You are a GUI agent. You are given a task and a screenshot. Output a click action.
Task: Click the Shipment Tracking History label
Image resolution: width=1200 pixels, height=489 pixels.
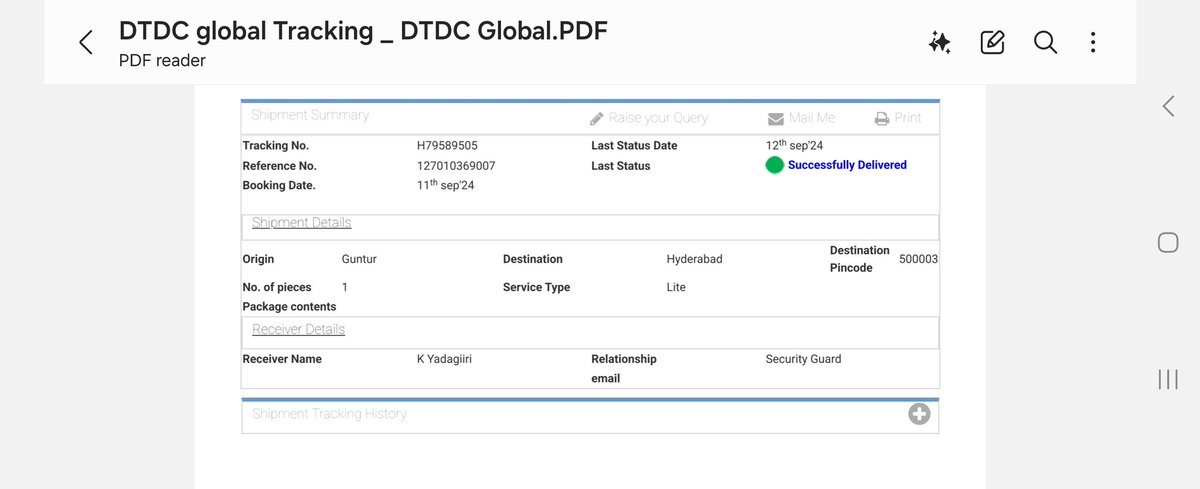(329, 413)
